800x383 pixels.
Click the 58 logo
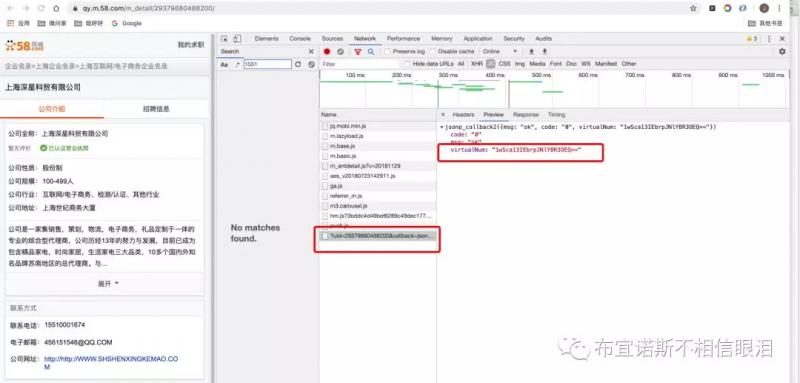(24, 46)
